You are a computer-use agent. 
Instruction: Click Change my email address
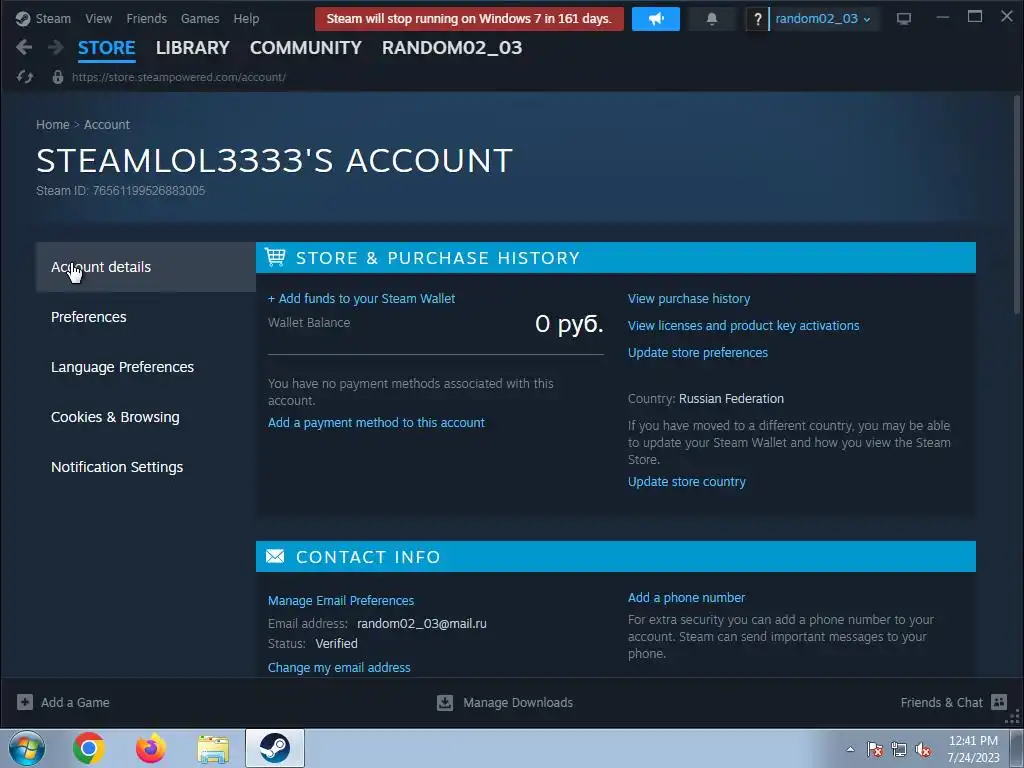tap(339, 667)
